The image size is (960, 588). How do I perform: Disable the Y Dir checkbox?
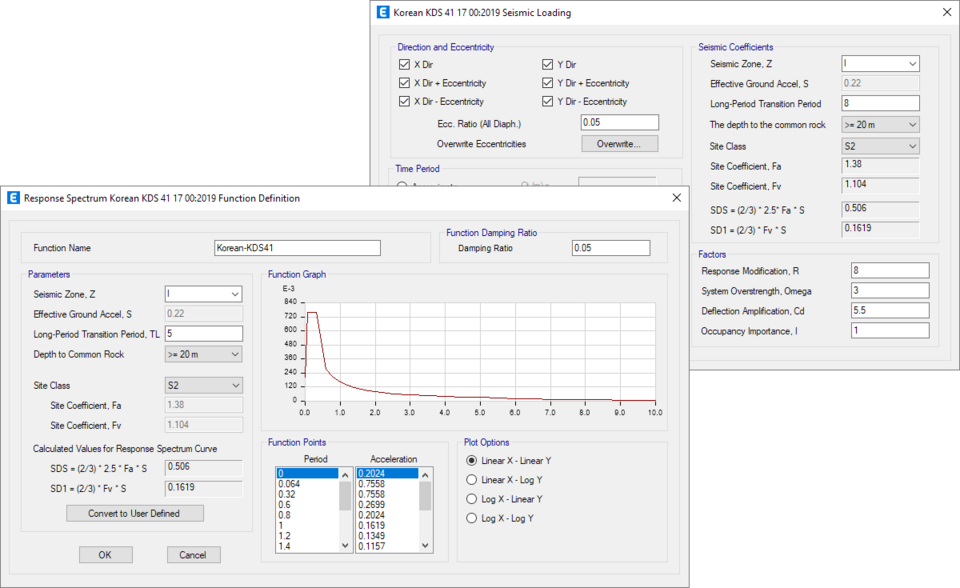pyautogui.click(x=548, y=63)
